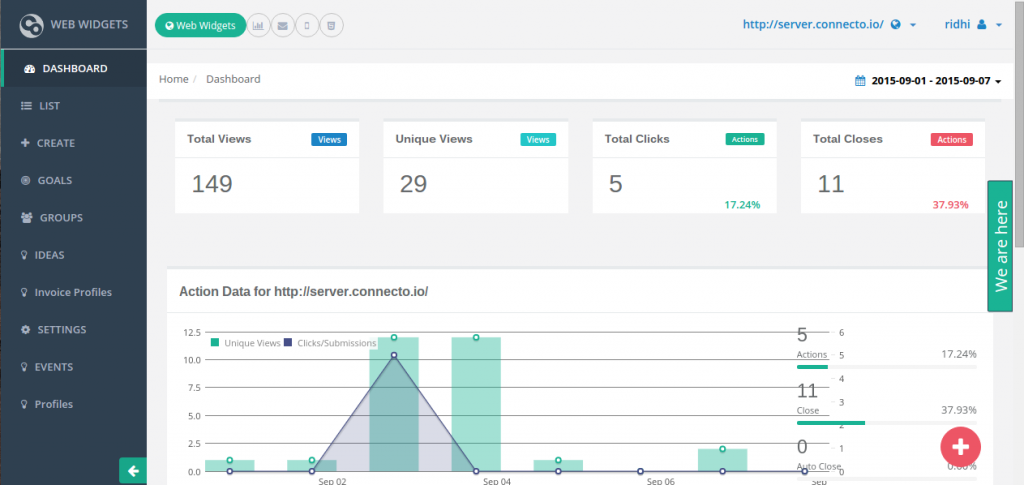1024x485 pixels.
Task: Click the blue Views badge on Total Views
Action: click(x=329, y=139)
